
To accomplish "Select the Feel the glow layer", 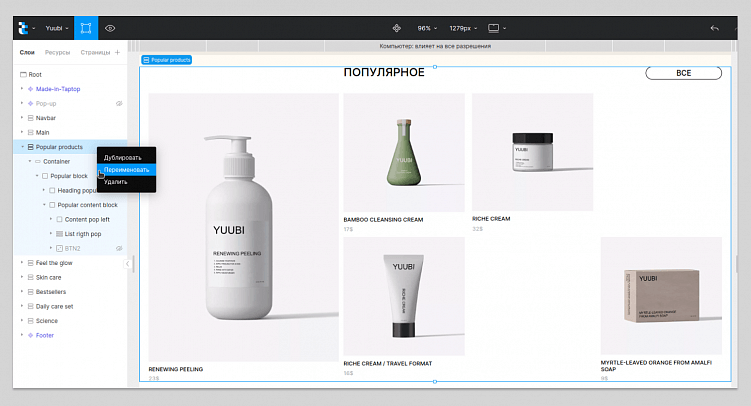I will pyautogui.click(x=54, y=263).
